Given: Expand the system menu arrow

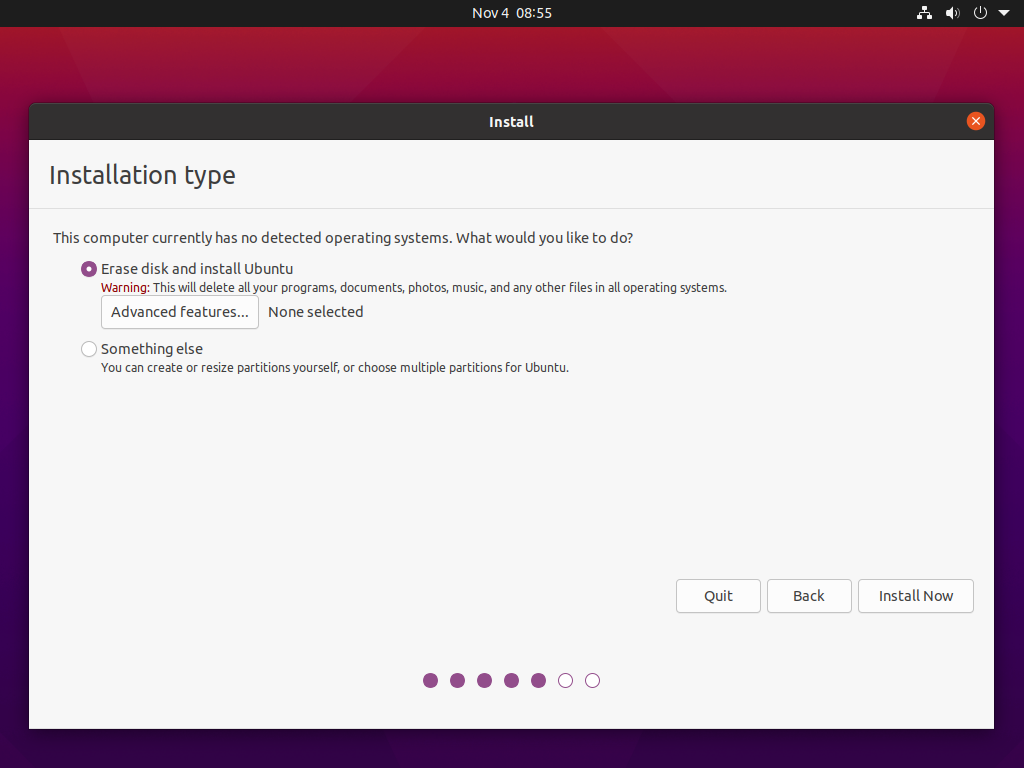Looking at the screenshot, I should click(1004, 13).
